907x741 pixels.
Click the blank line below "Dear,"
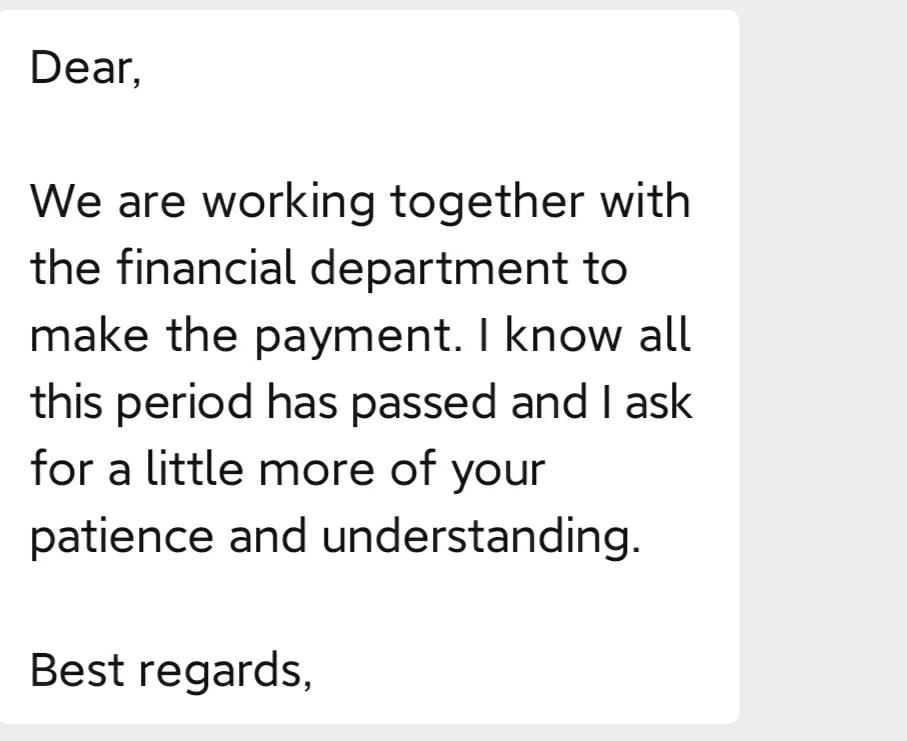(x=370, y=135)
